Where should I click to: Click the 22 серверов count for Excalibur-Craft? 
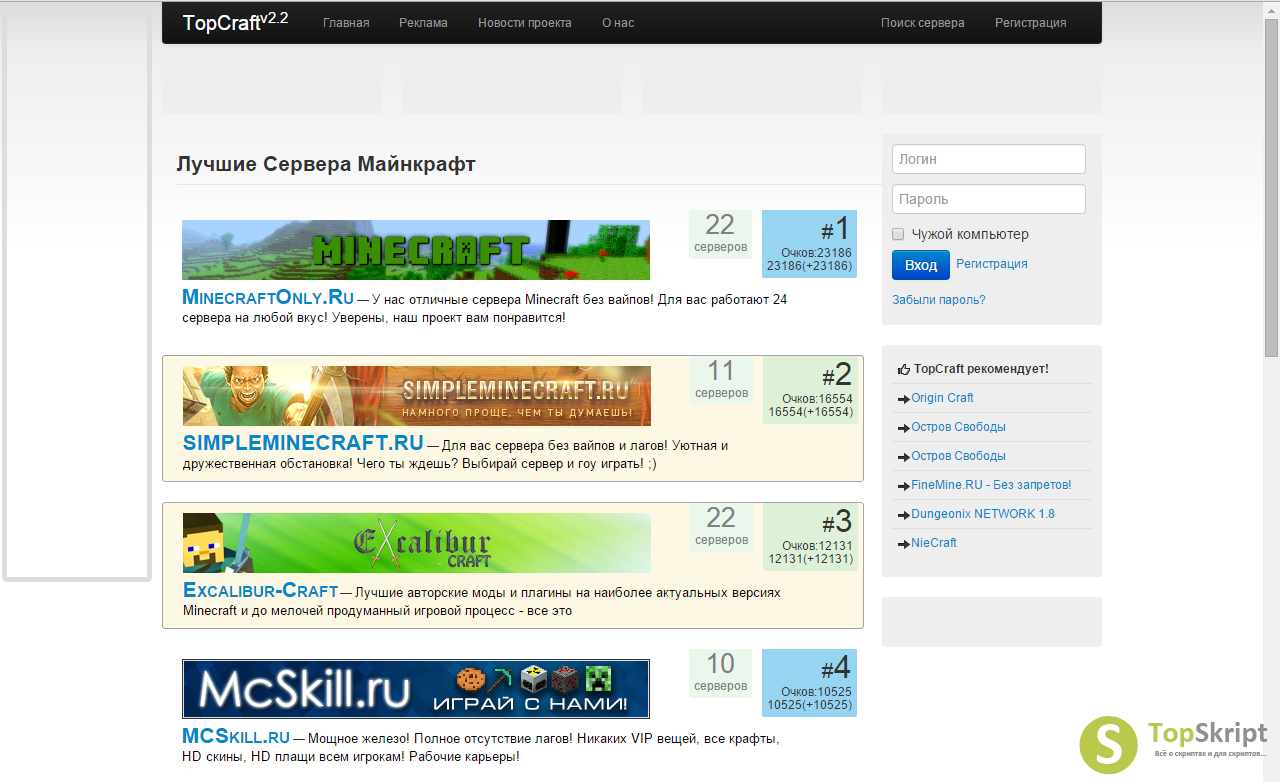point(721,527)
